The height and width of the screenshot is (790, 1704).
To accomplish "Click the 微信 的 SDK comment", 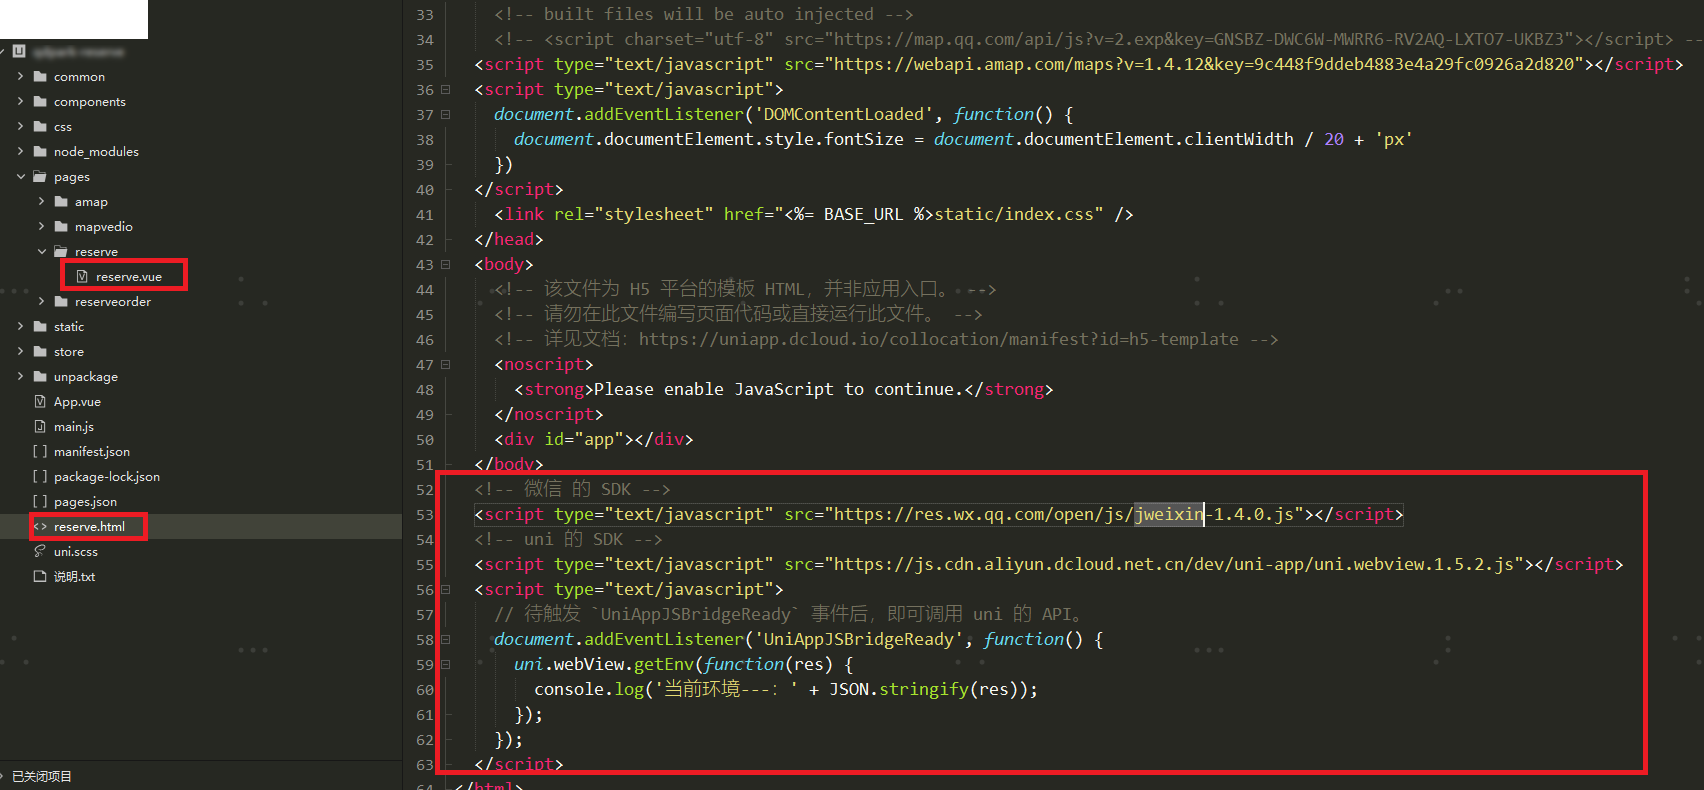I will 572,489.
